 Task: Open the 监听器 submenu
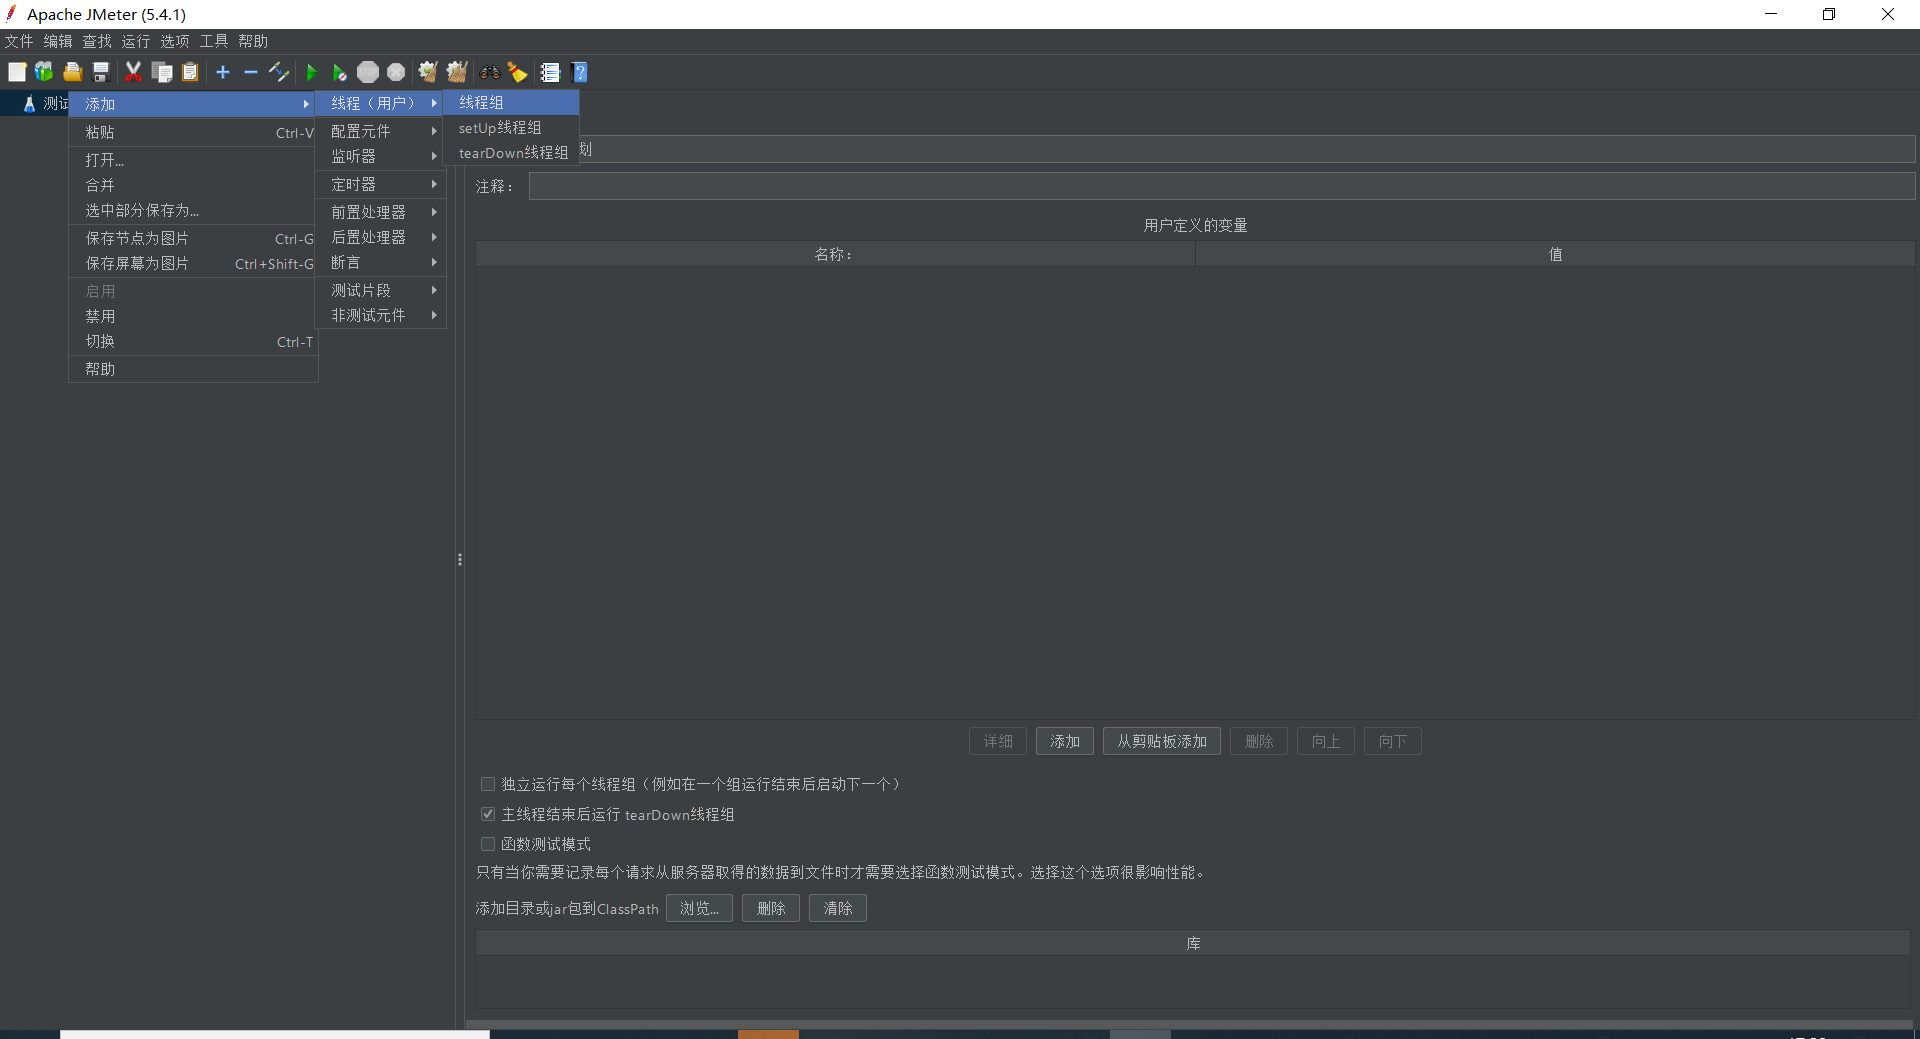coord(380,157)
